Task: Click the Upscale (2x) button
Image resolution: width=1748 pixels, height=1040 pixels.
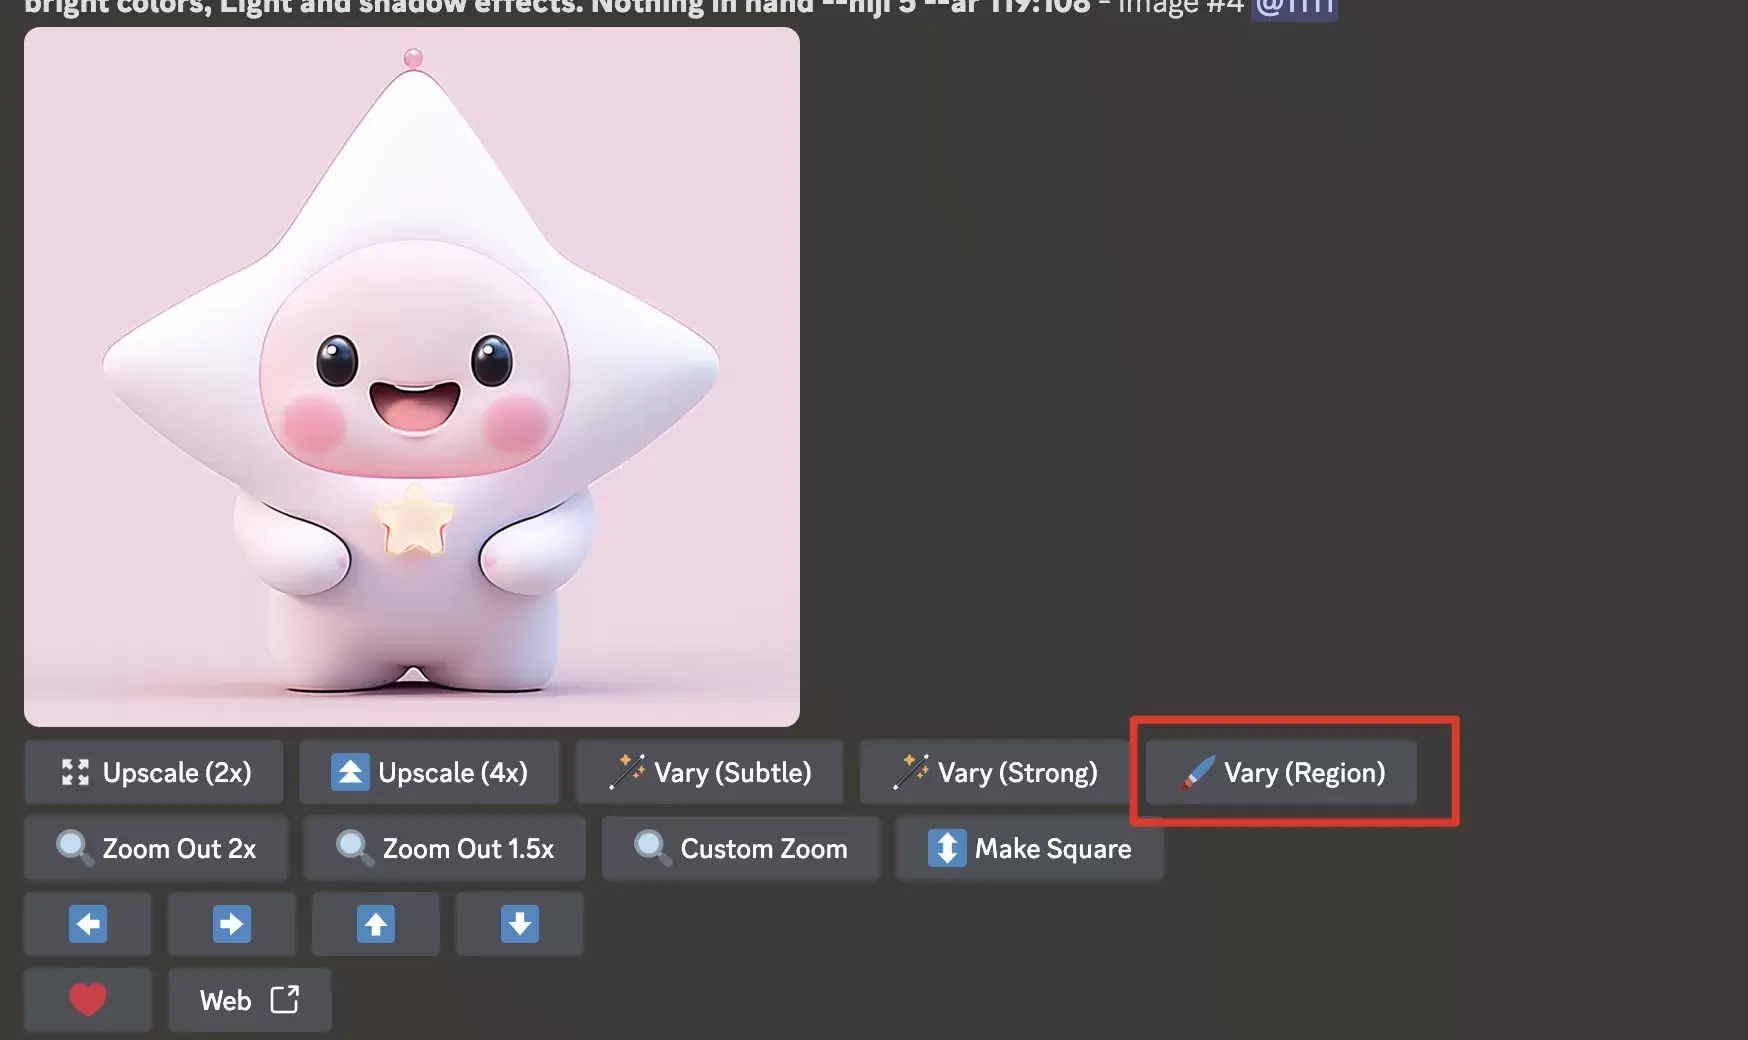Action: pyautogui.click(x=154, y=772)
